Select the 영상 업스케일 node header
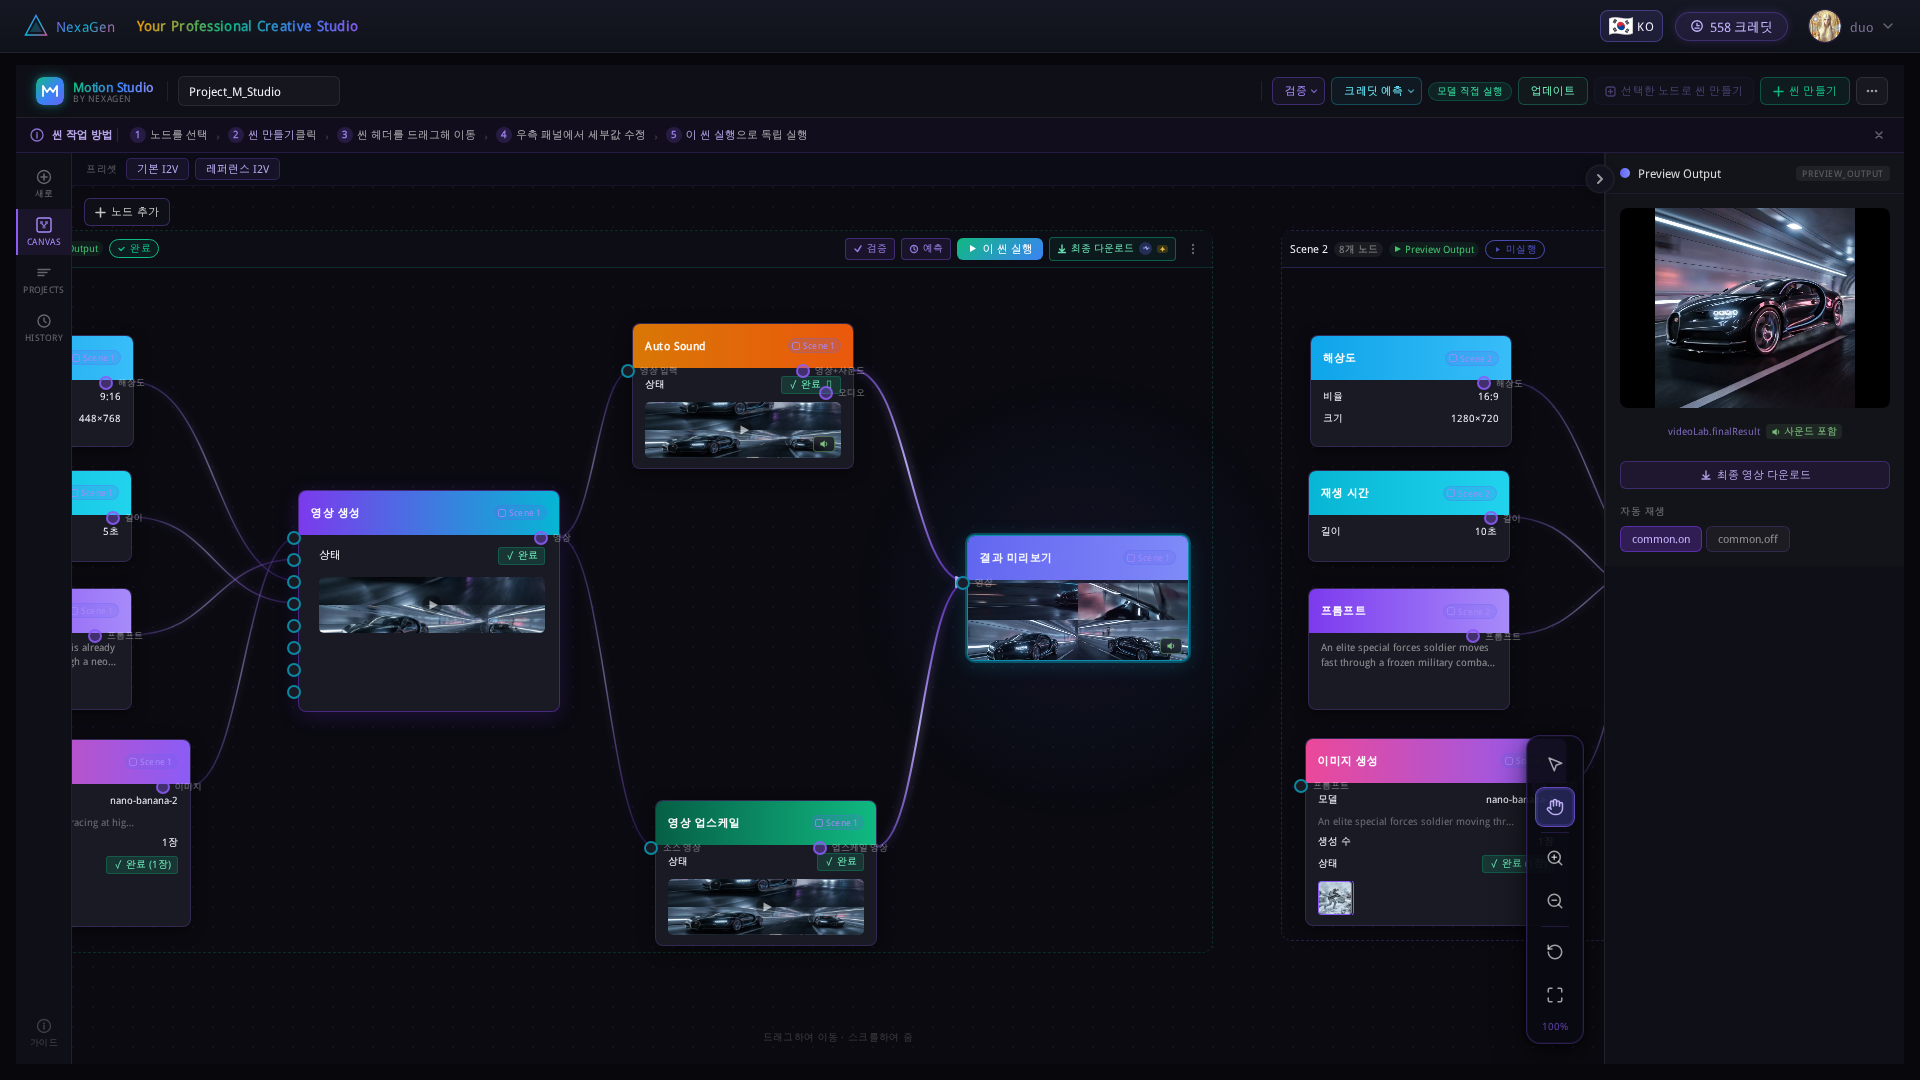The height and width of the screenshot is (1080, 1920). coord(766,823)
